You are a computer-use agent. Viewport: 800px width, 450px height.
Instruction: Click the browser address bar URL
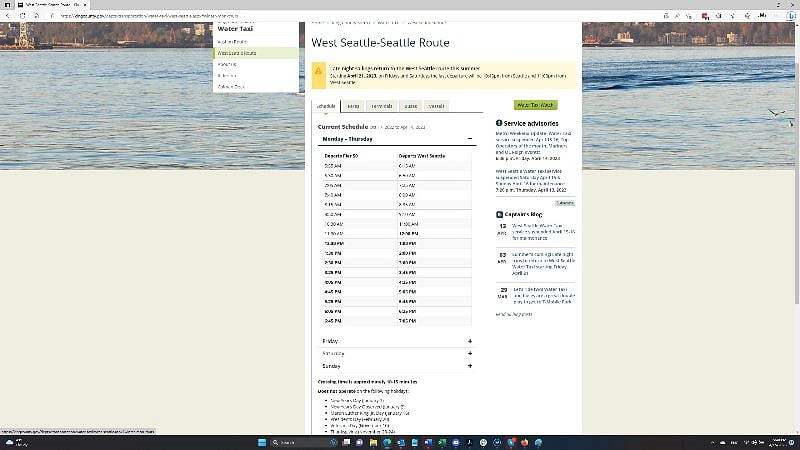point(149,16)
